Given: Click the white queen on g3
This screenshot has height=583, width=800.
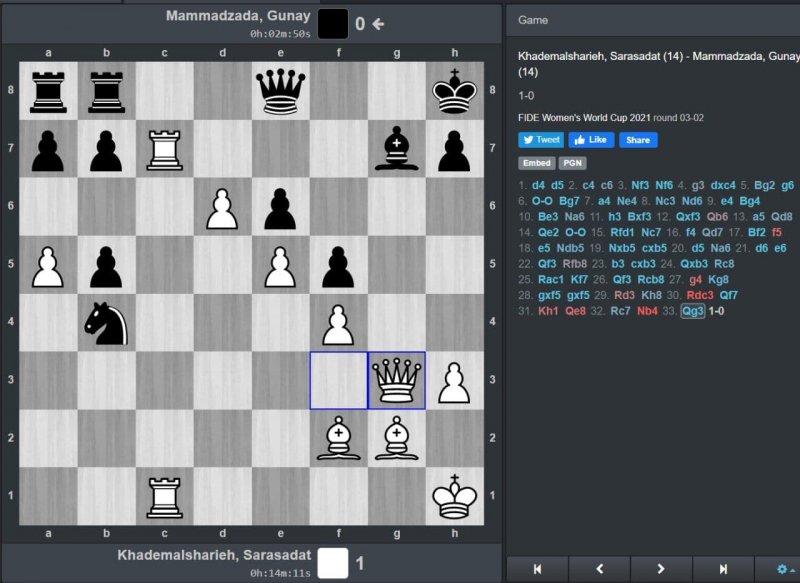Looking at the screenshot, I should 397,380.
